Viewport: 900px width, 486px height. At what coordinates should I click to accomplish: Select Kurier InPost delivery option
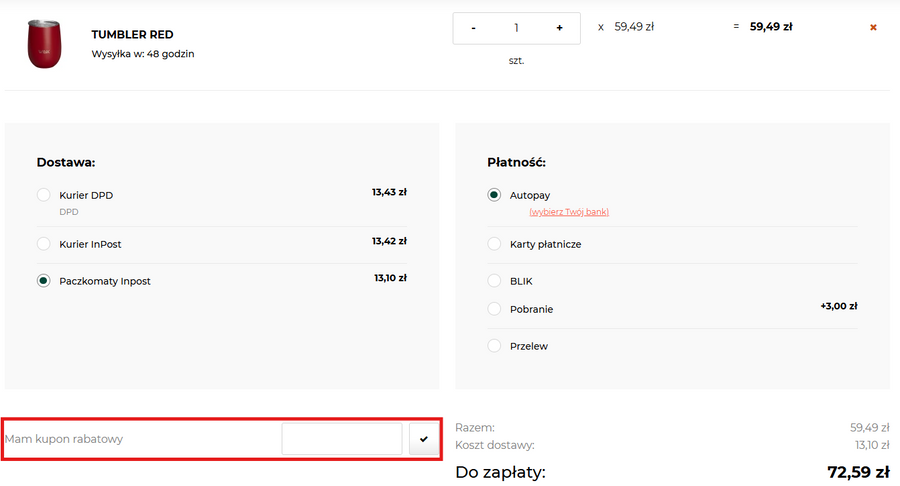(x=44, y=244)
